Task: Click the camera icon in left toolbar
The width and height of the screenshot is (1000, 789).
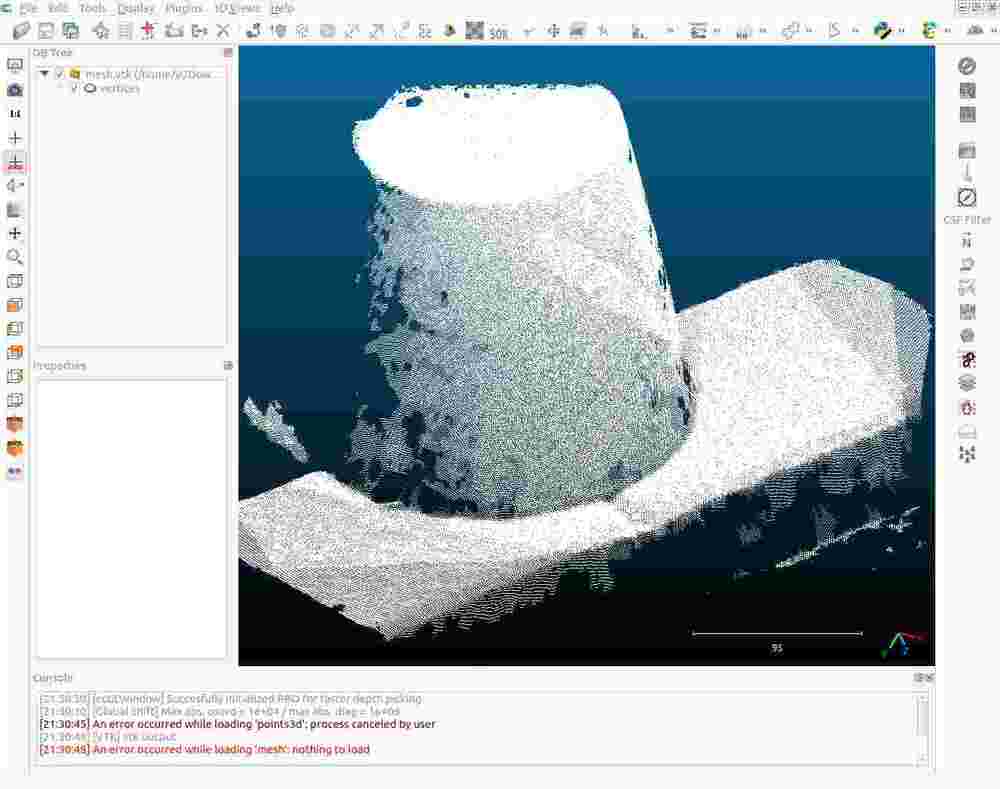Action: [x=15, y=90]
